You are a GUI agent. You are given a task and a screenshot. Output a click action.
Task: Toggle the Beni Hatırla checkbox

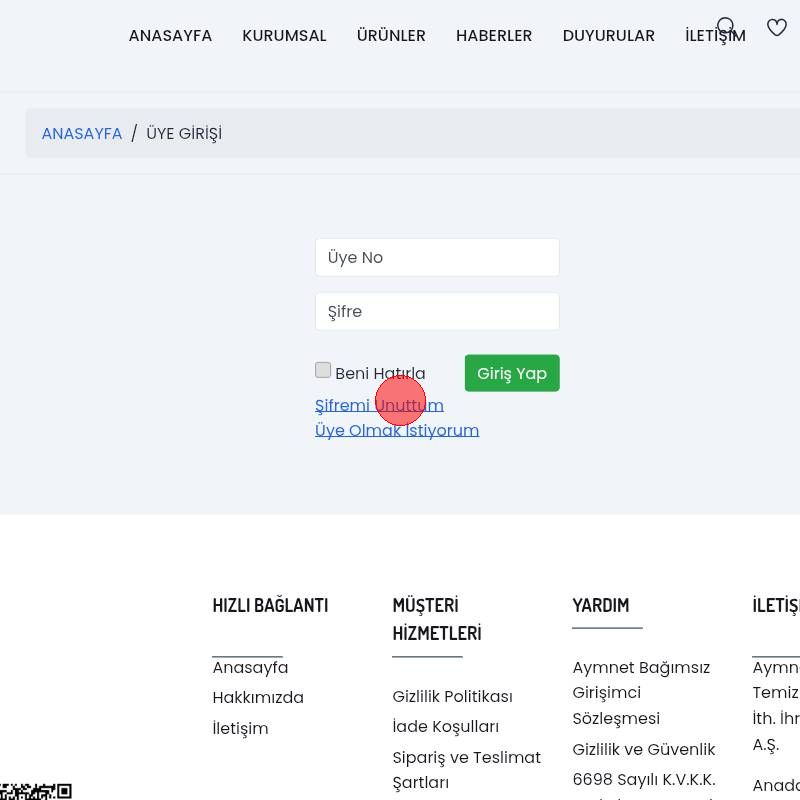(x=323, y=371)
